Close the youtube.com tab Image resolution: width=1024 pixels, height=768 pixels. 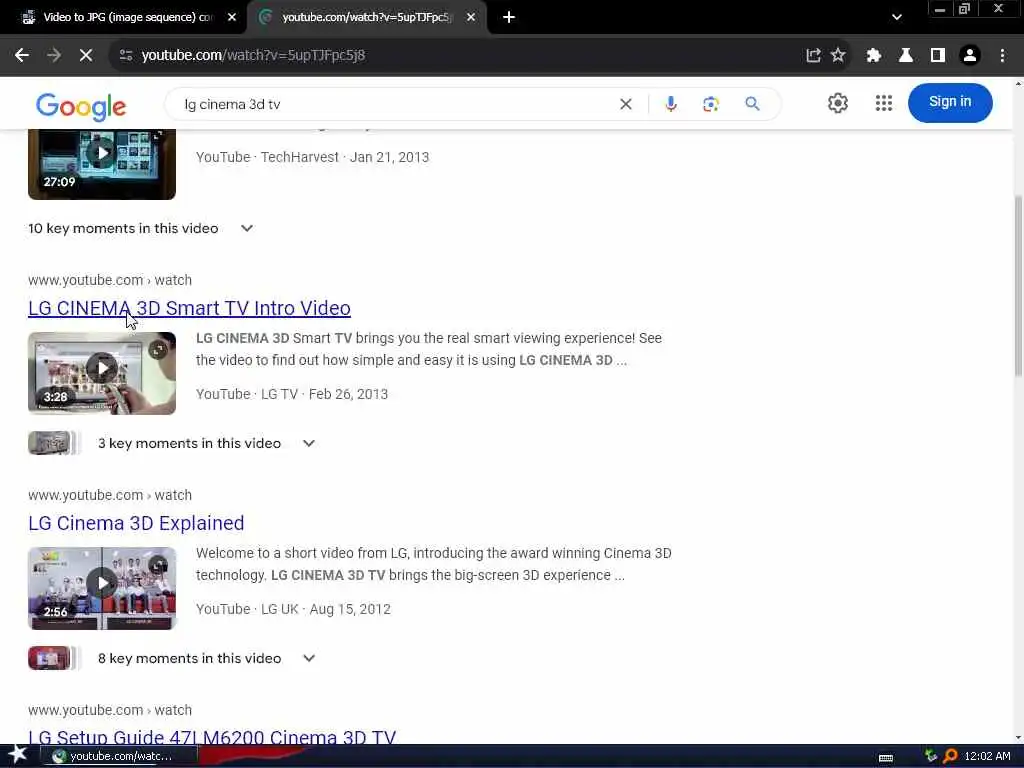point(471,18)
